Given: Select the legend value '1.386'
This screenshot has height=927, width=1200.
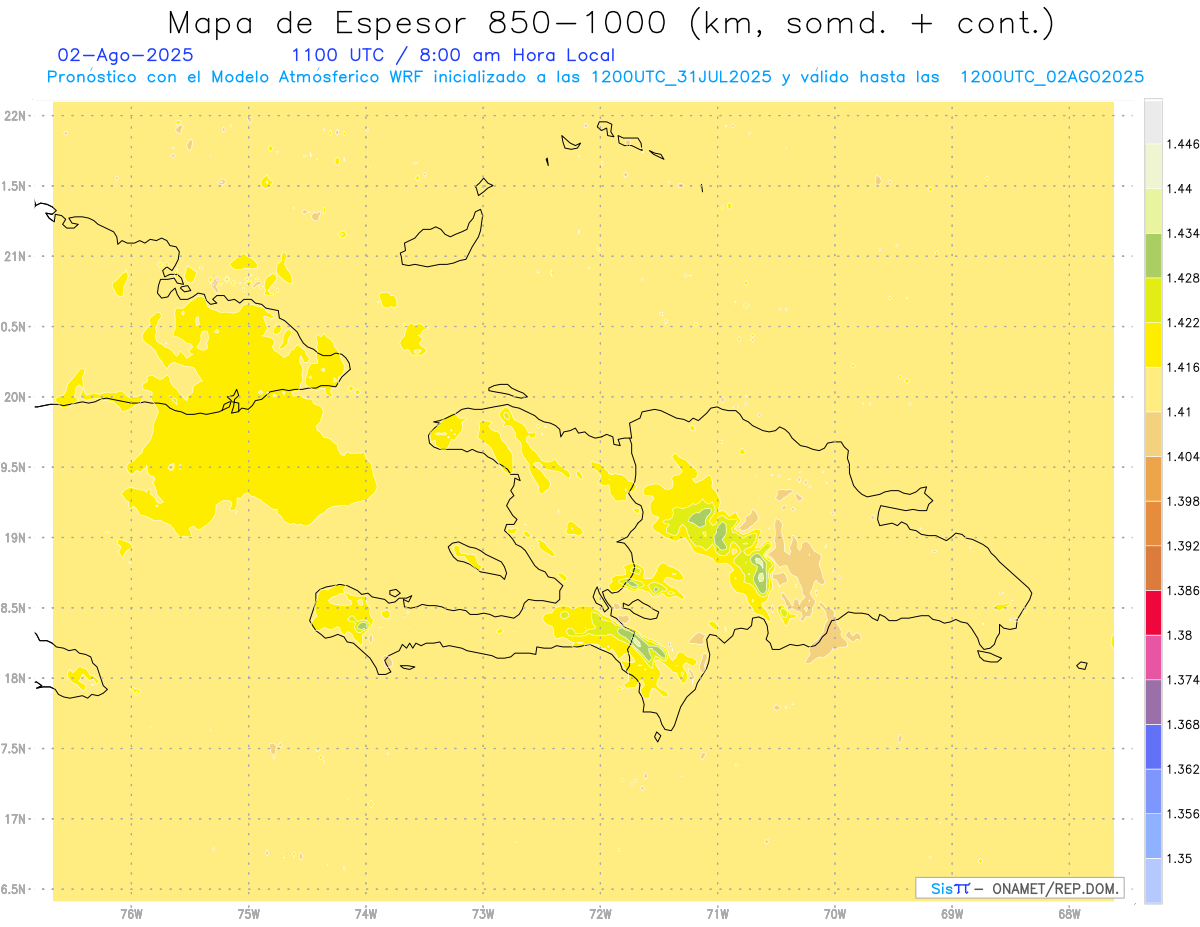Looking at the screenshot, I should click(x=1182, y=591).
